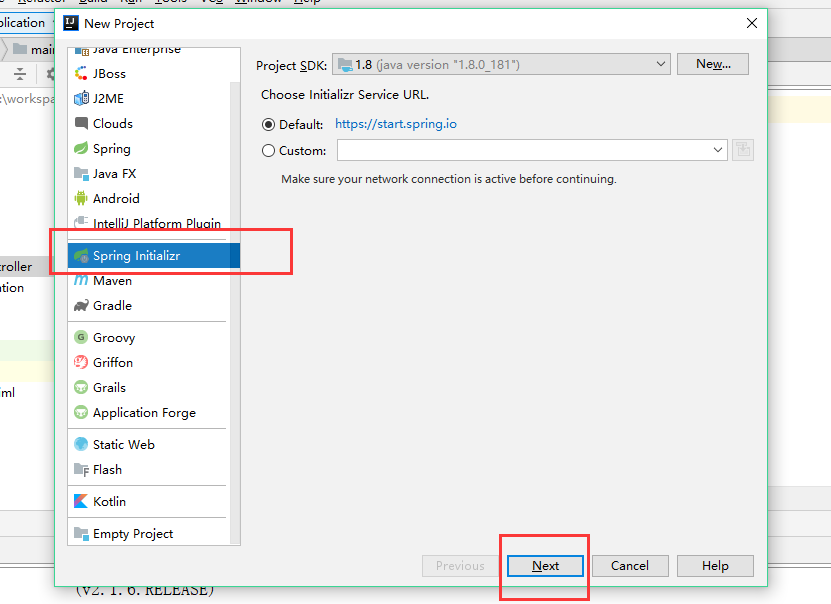
Task: Select the Default URL radio button
Action: pyautogui.click(x=268, y=125)
